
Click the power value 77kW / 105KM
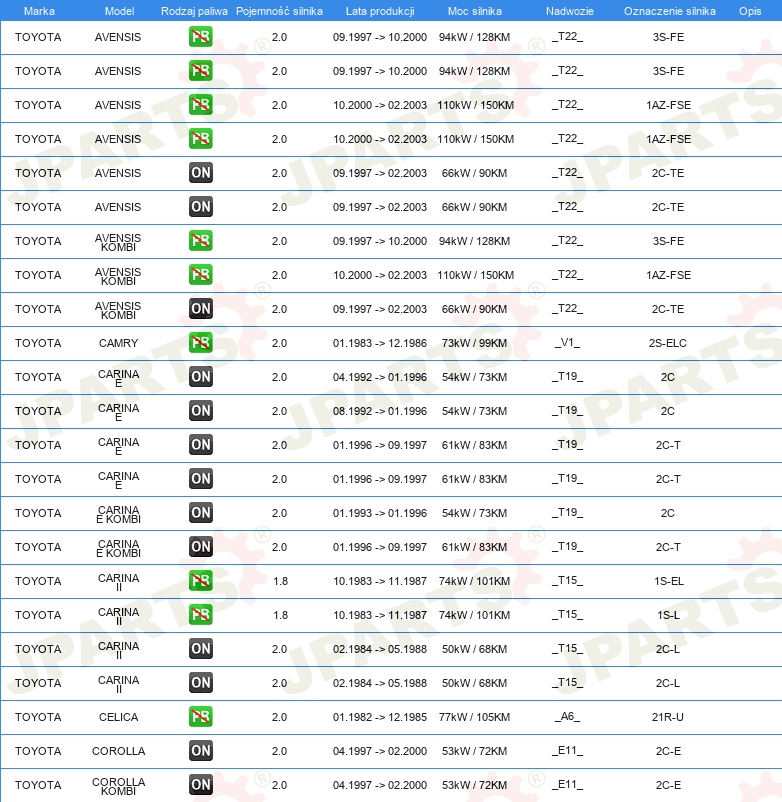(474, 717)
